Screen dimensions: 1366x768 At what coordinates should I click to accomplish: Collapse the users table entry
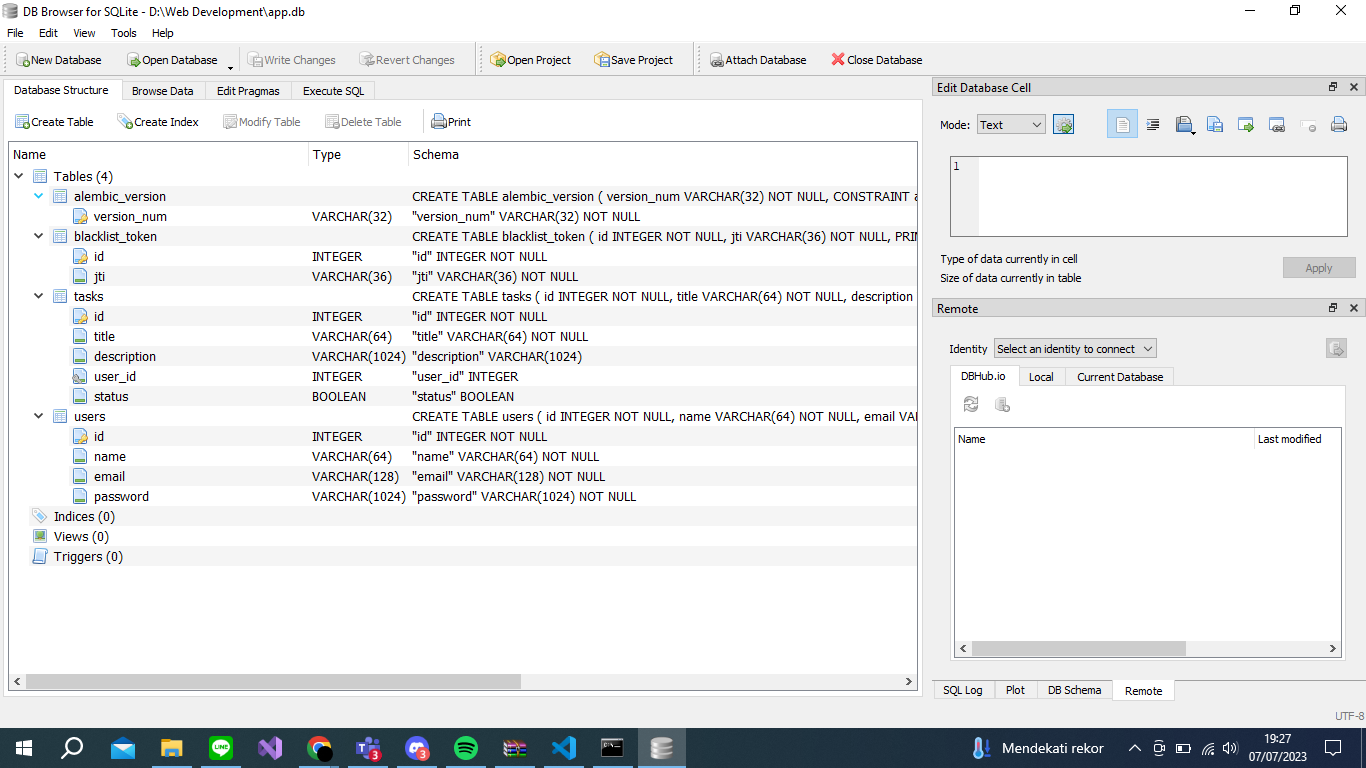pos(37,416)
